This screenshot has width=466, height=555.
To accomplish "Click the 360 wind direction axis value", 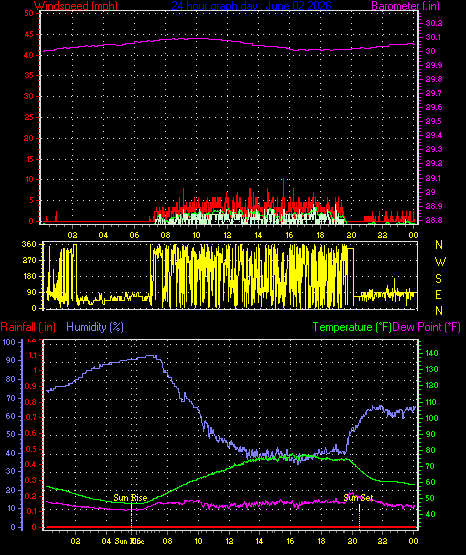I will pos(29,244).
